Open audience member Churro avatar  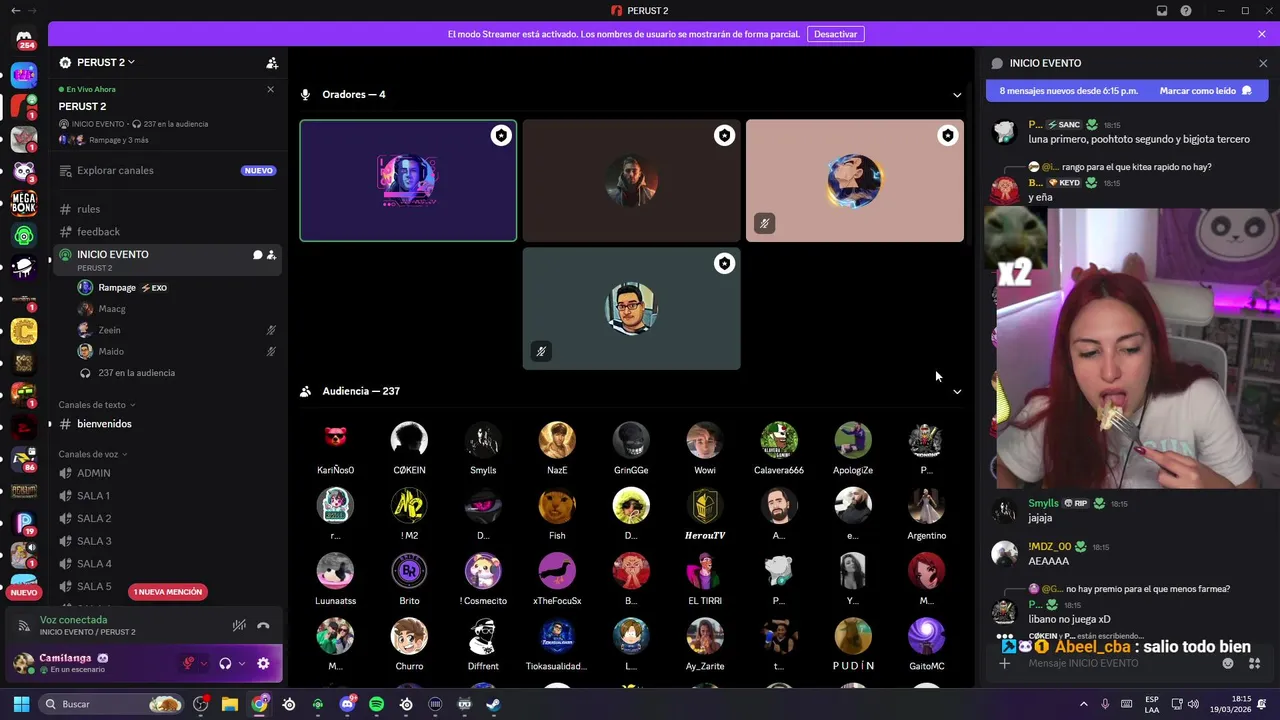[x=409, y=636]
